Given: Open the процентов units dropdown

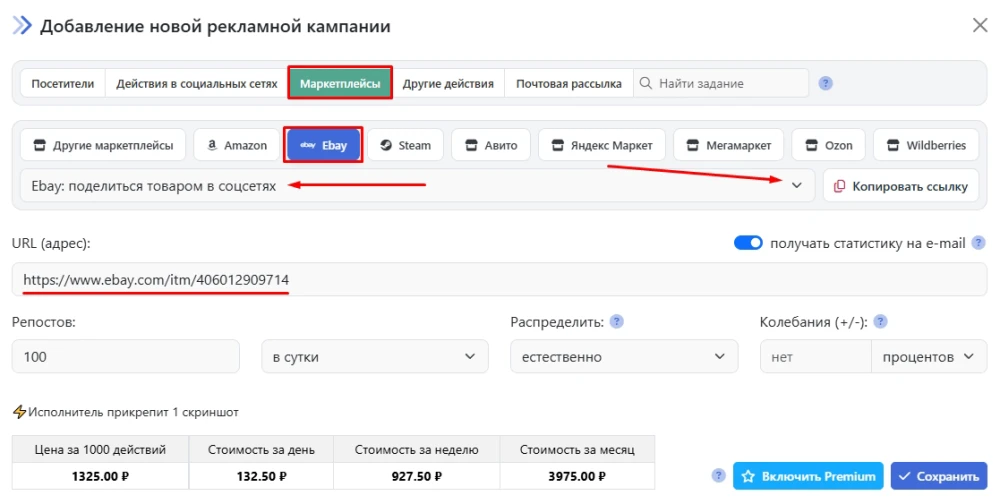Looking at the screenshot, I should [x=929, y=357].
